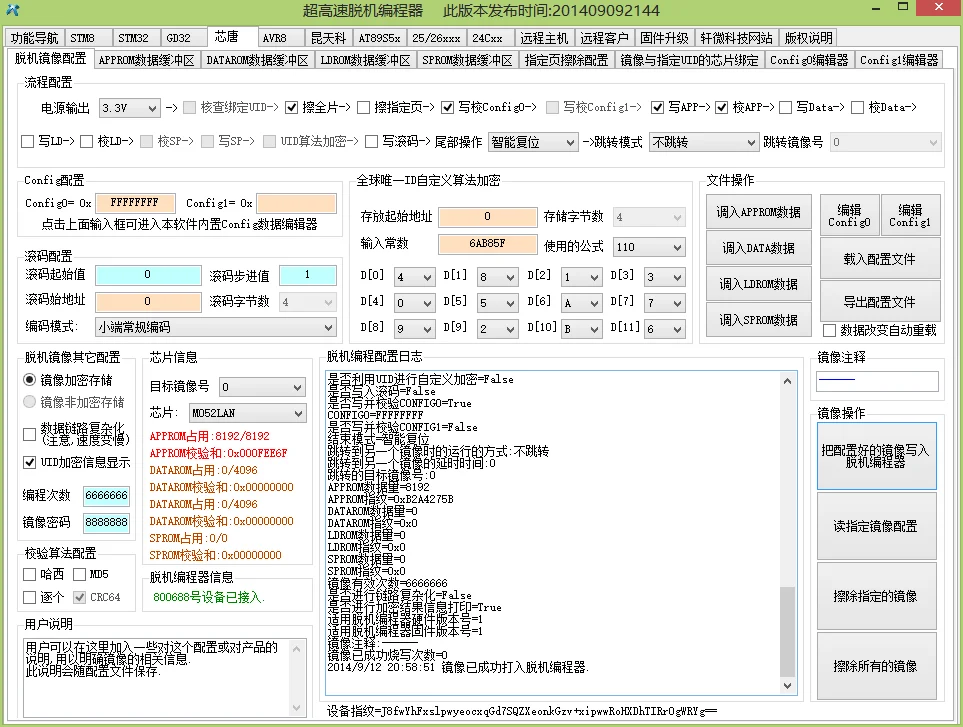Click the Config0 value field FFFFFFFF
The height and width of the screenshot is (727, 963).
click(135, 203)
